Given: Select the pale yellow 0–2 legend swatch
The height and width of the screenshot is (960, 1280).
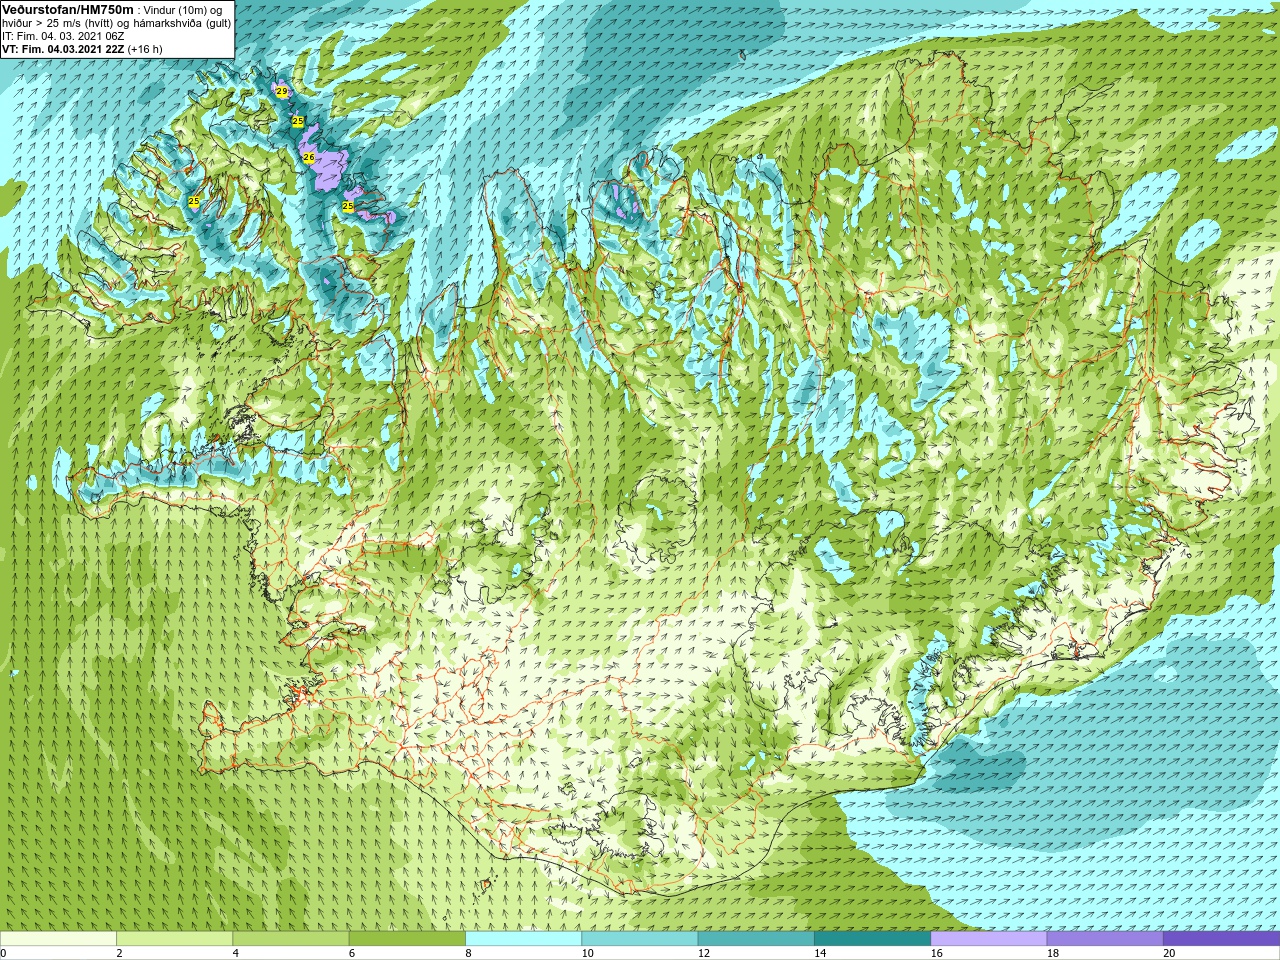Looking at the screenshot, I should pyautogui.click(x=58, y=939).
